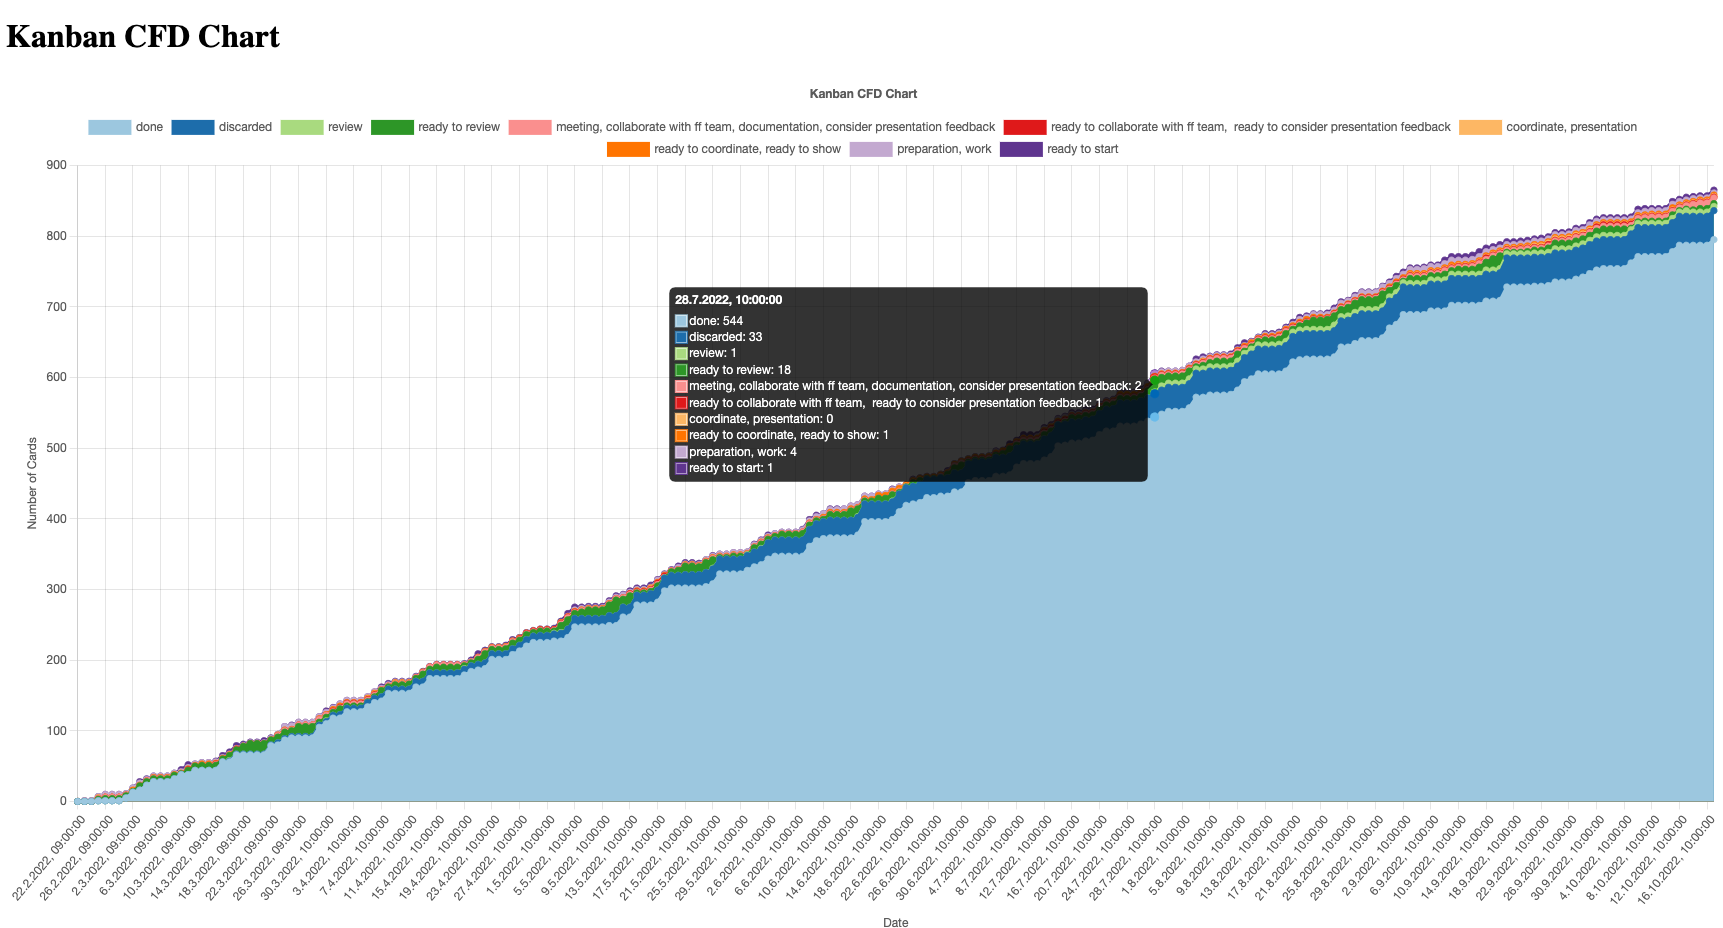The image size is (1723, 928).
Task: Click the 'Kanban CFD Chart' page heading
Action: click(x=143, y=37)
